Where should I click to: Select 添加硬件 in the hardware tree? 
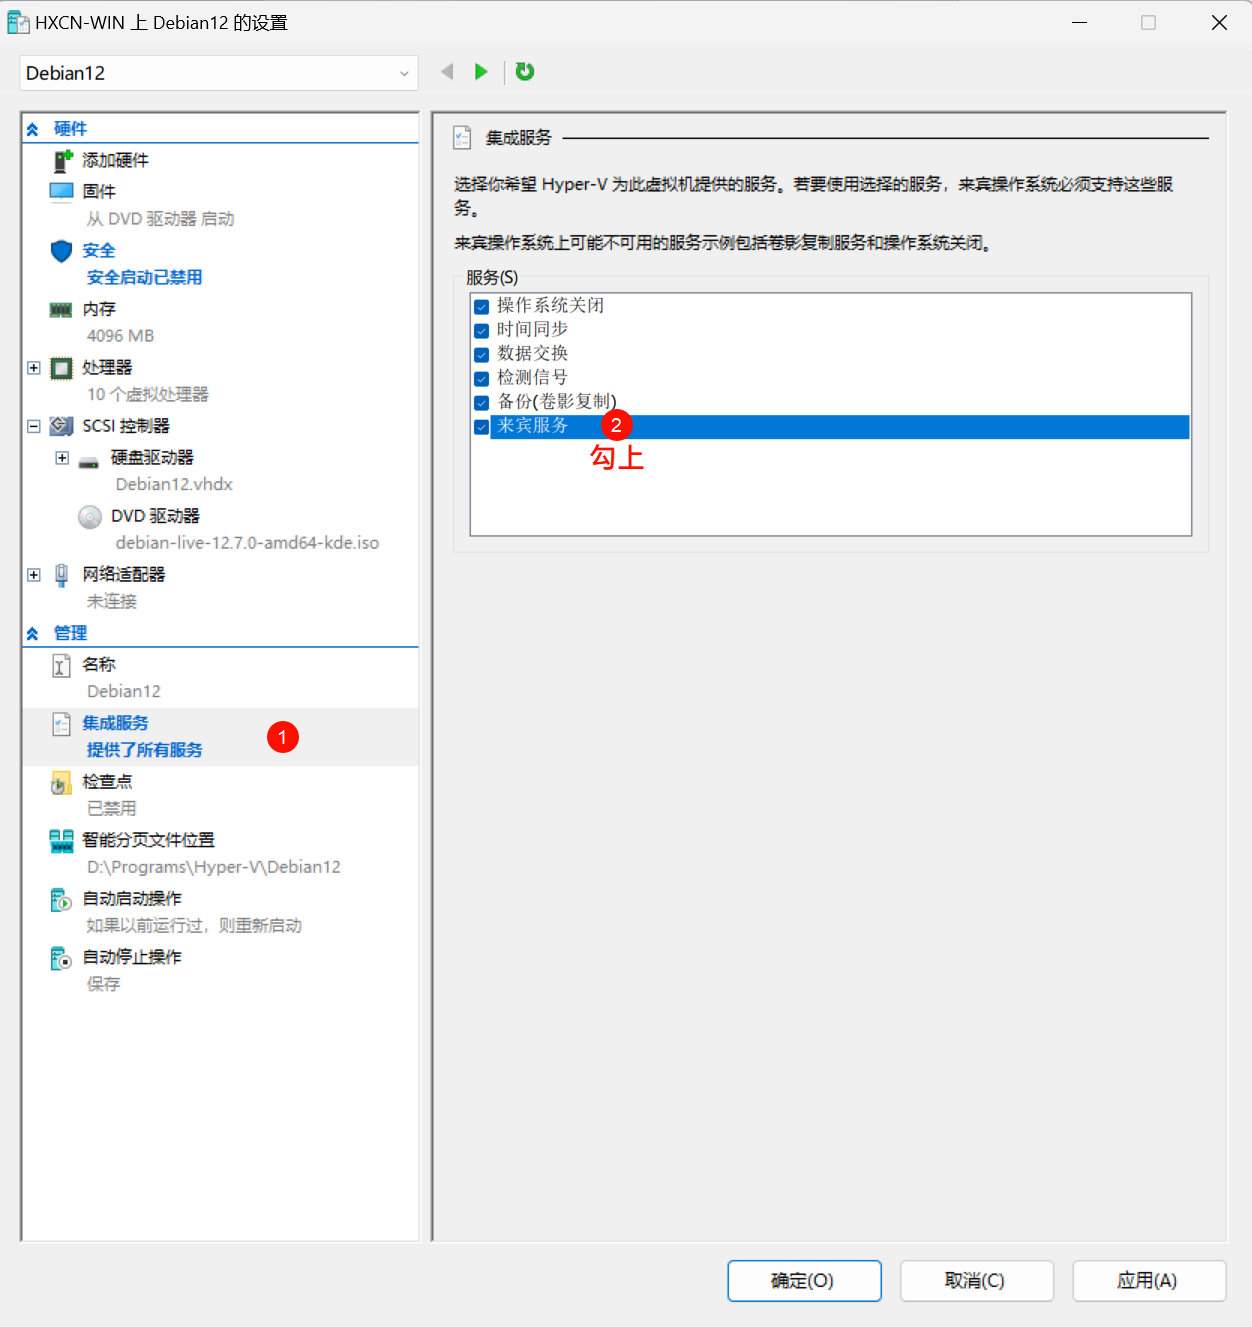(x=115, y=160)
